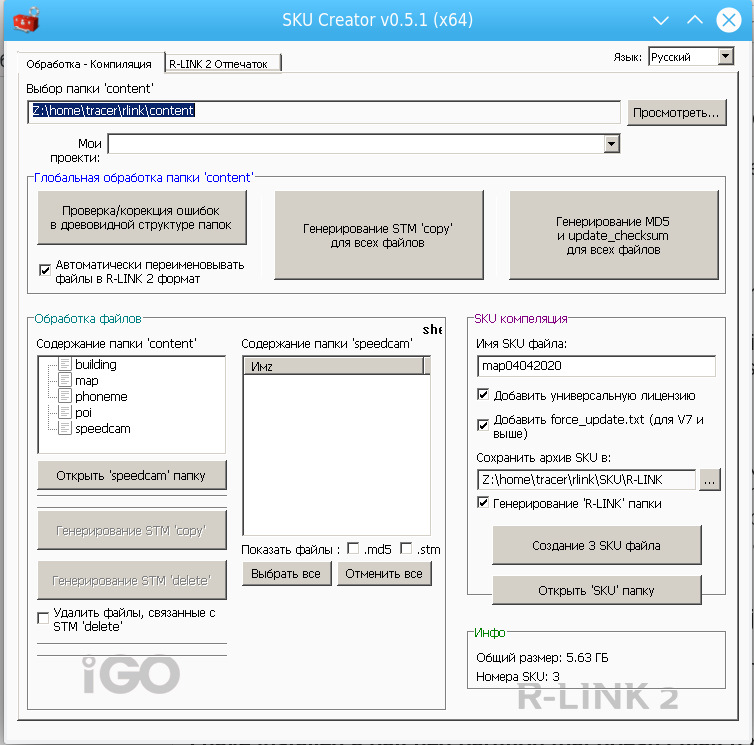The image size is (754, 745).
Task: Switch to 'R-LINK 2 Отпечаток' tab
Action: 223,63
